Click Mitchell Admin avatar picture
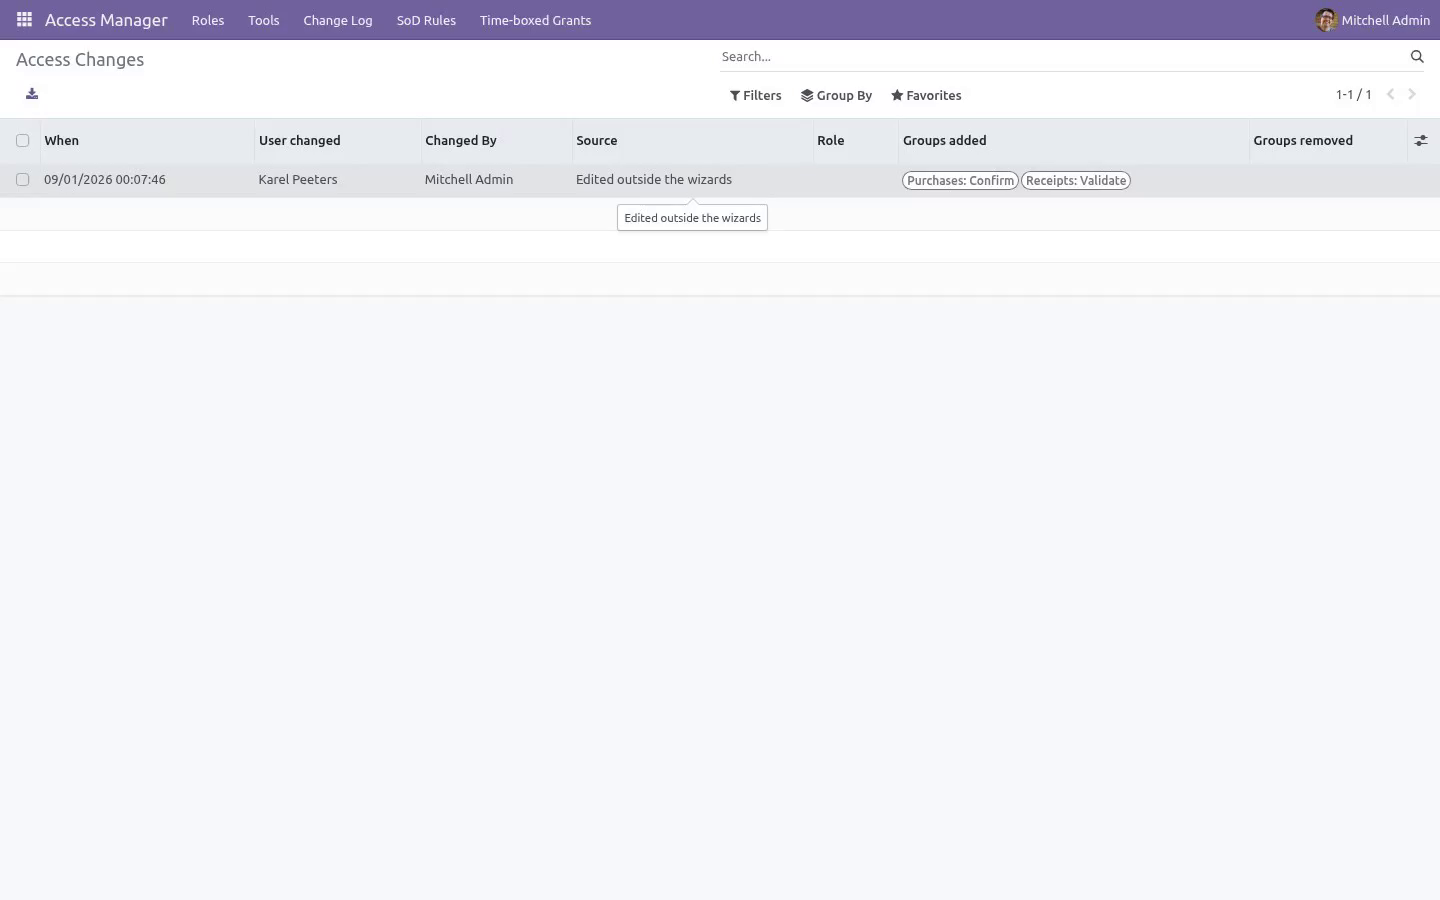The height and width of the screenshot is (900, 1440). tap(1326, 20)
